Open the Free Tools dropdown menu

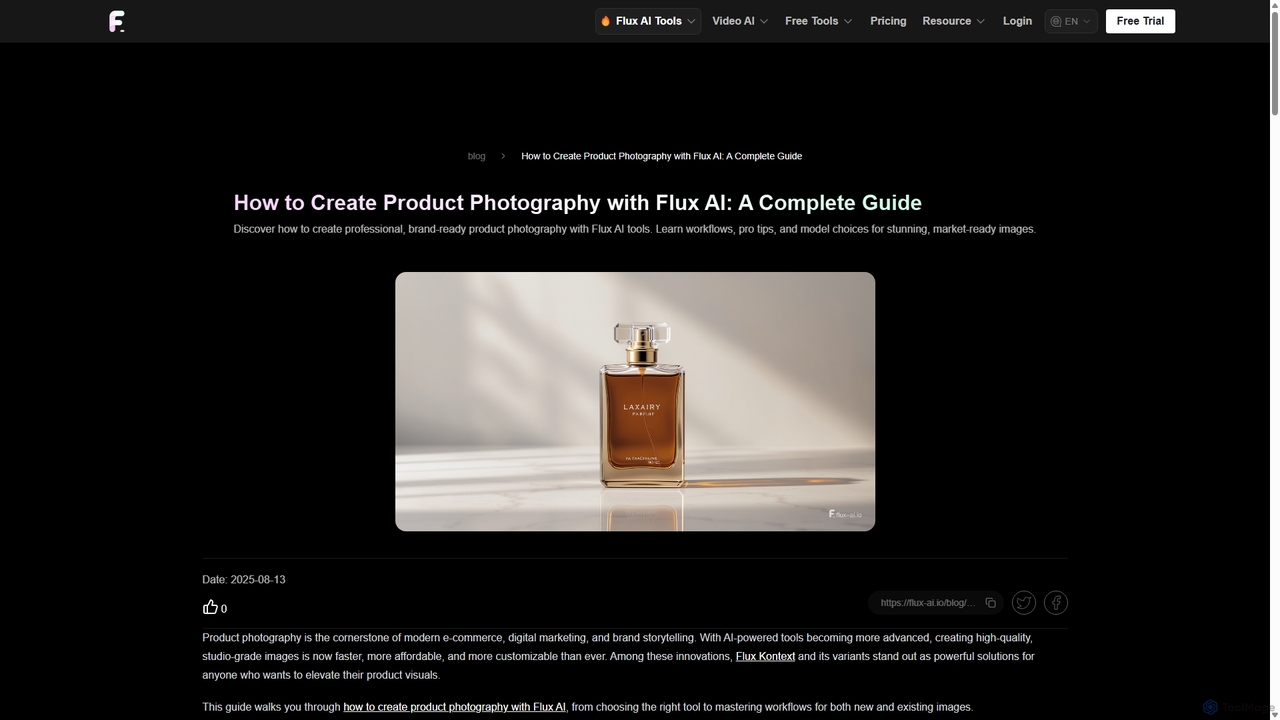[818, 21]
